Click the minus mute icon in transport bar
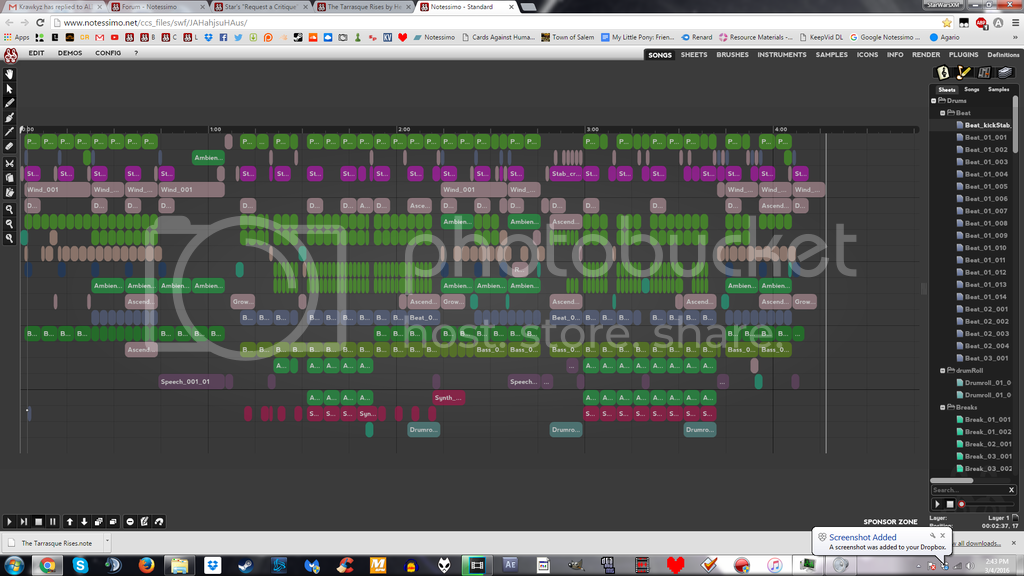Viewport: 1024px width, 576px height. [130, 521]
